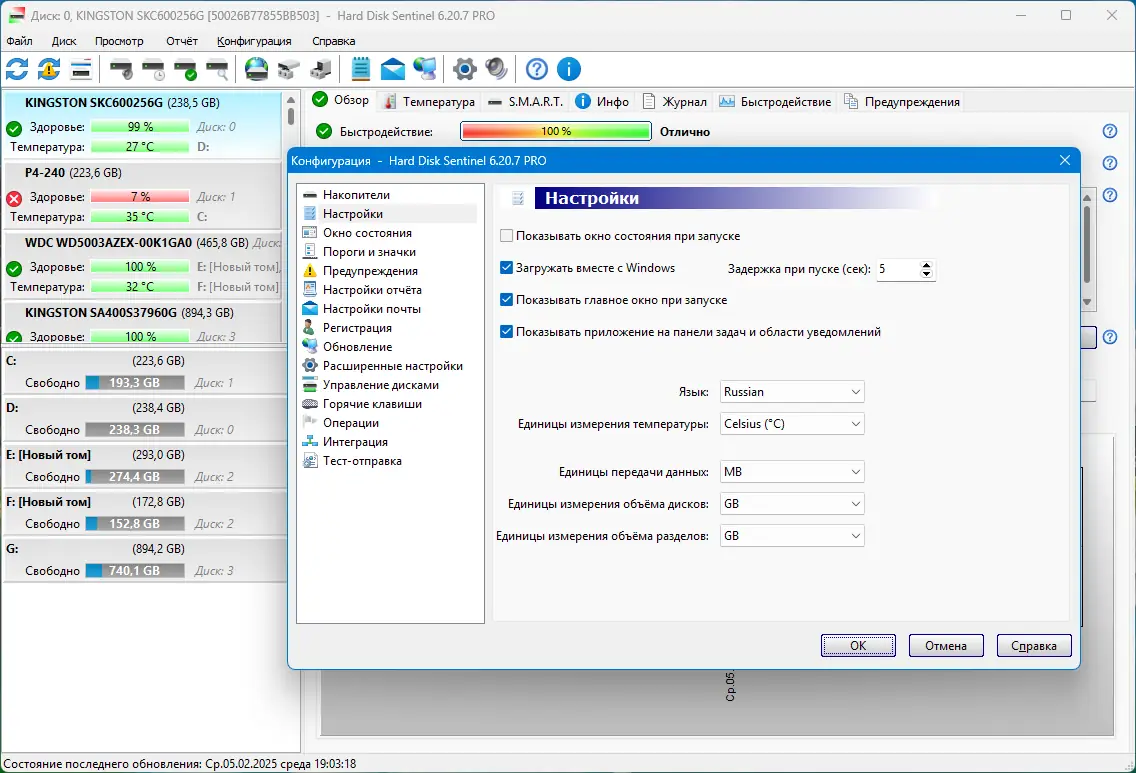Click disk with clock toolbar icon
Screen dimensions: 1136x773
click(x=154, y=70)
